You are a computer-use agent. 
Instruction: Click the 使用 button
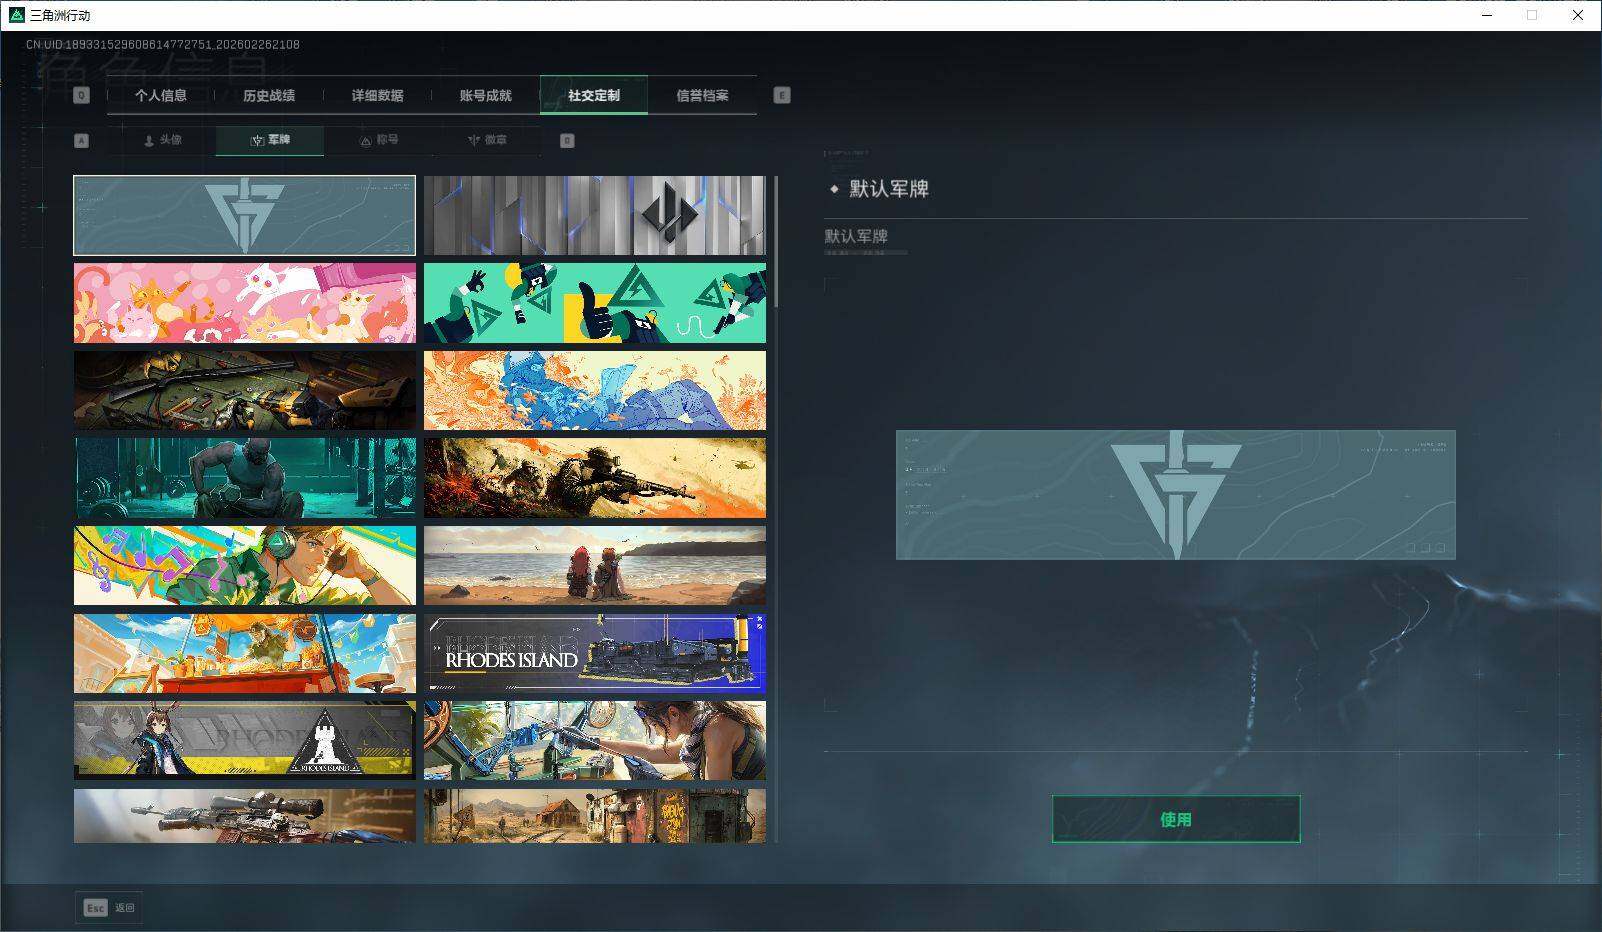pyautogui.click(x=1176, y=819)
